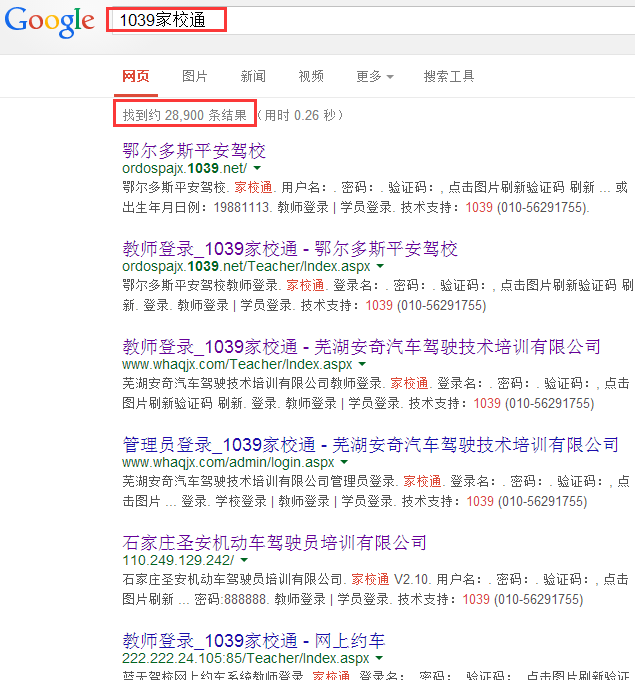Click snippet text 密码:888888
The image size is (635, 680).
click(230, 599)
